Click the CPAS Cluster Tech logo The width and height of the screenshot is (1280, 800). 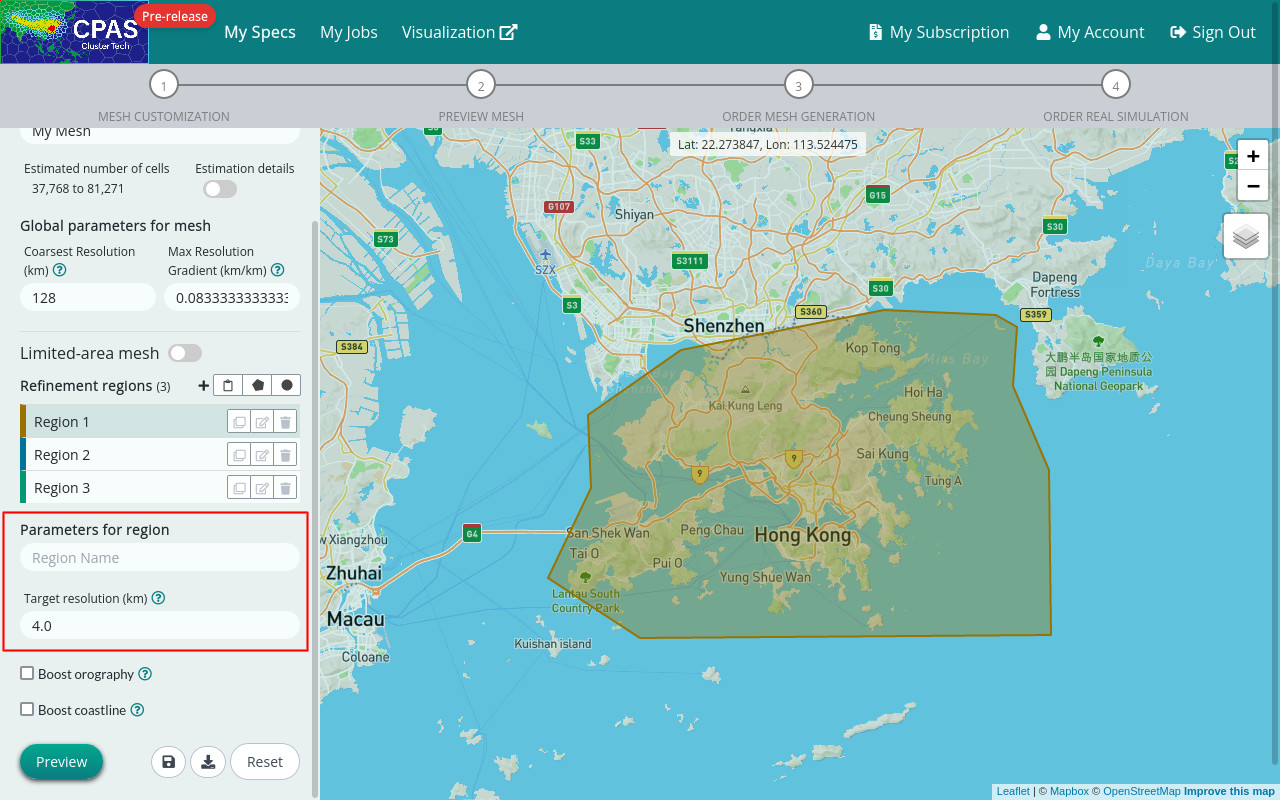[x=74, y=32]
